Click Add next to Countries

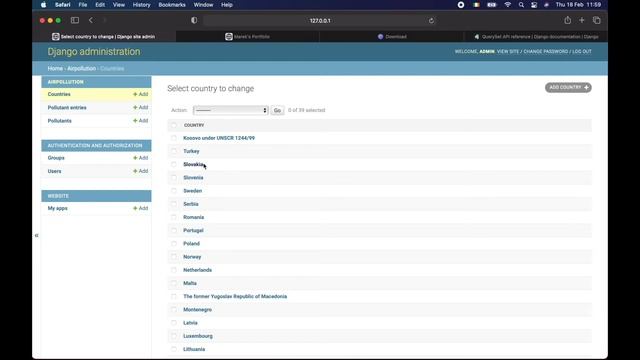pos(141,94)
